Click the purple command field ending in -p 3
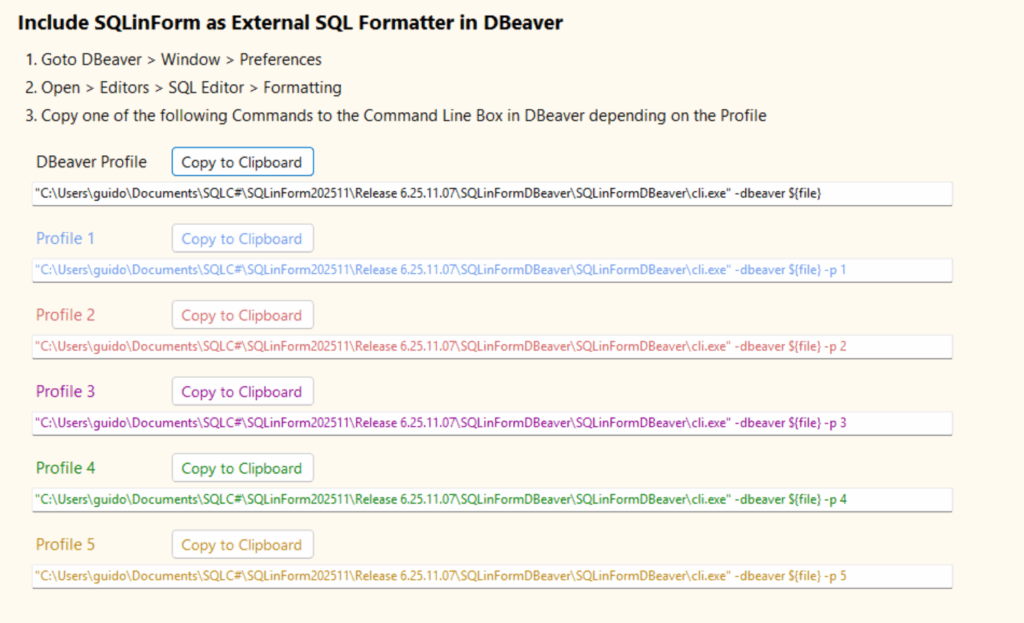The height and width of the screenshot is (623, 1024). coord(491,423)
